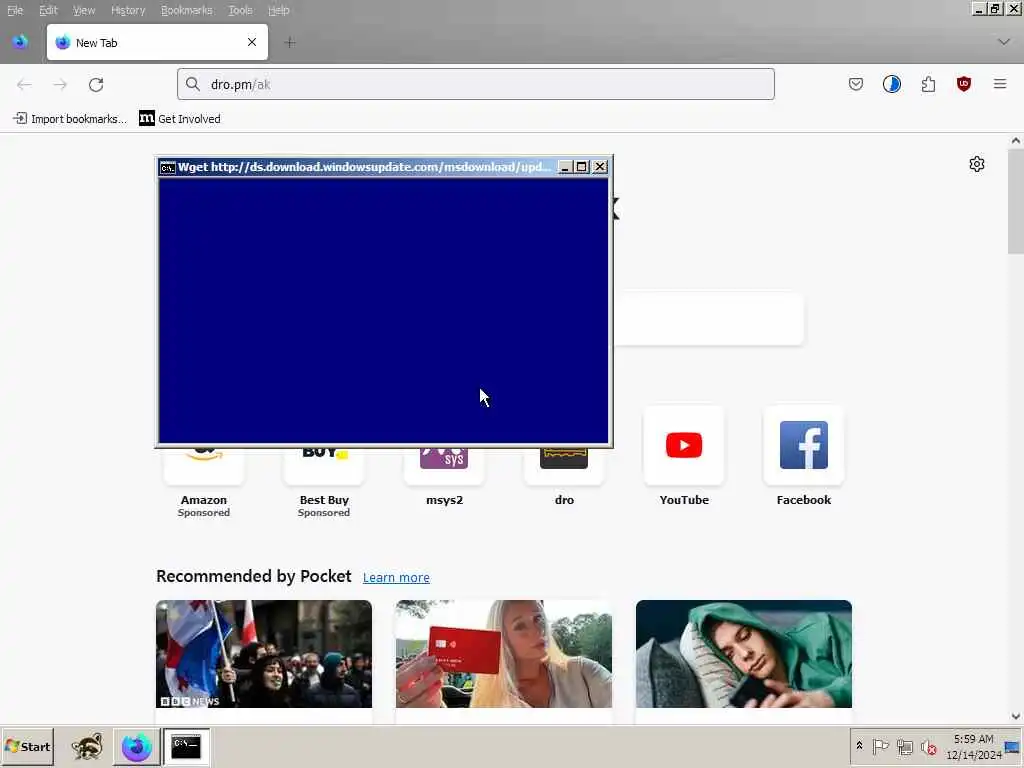The width and height of the screenshot is (1024, 768).
Task: Go back one page
Action: [24, 84]
